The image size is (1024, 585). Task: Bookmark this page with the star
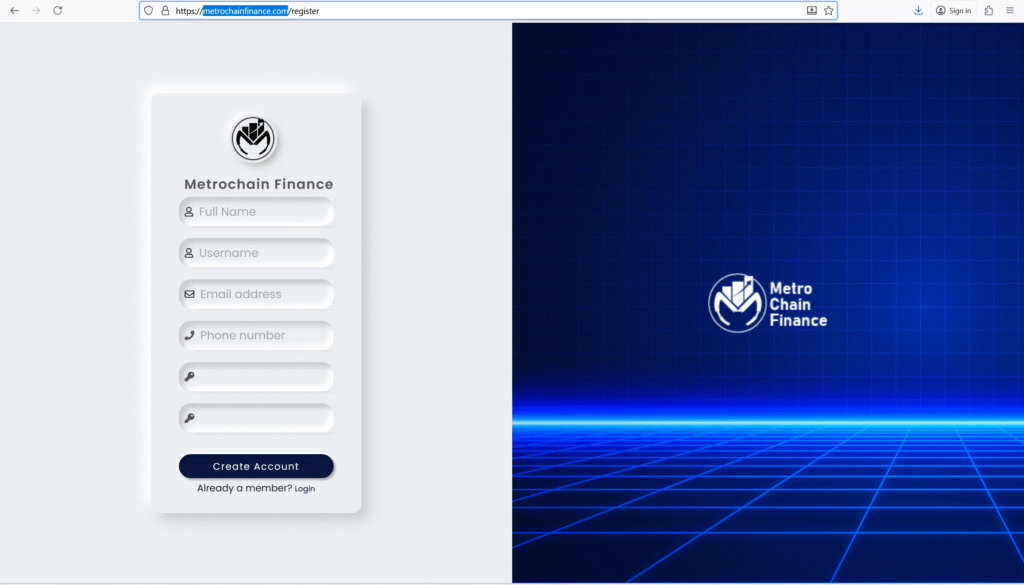coord(828,10)
